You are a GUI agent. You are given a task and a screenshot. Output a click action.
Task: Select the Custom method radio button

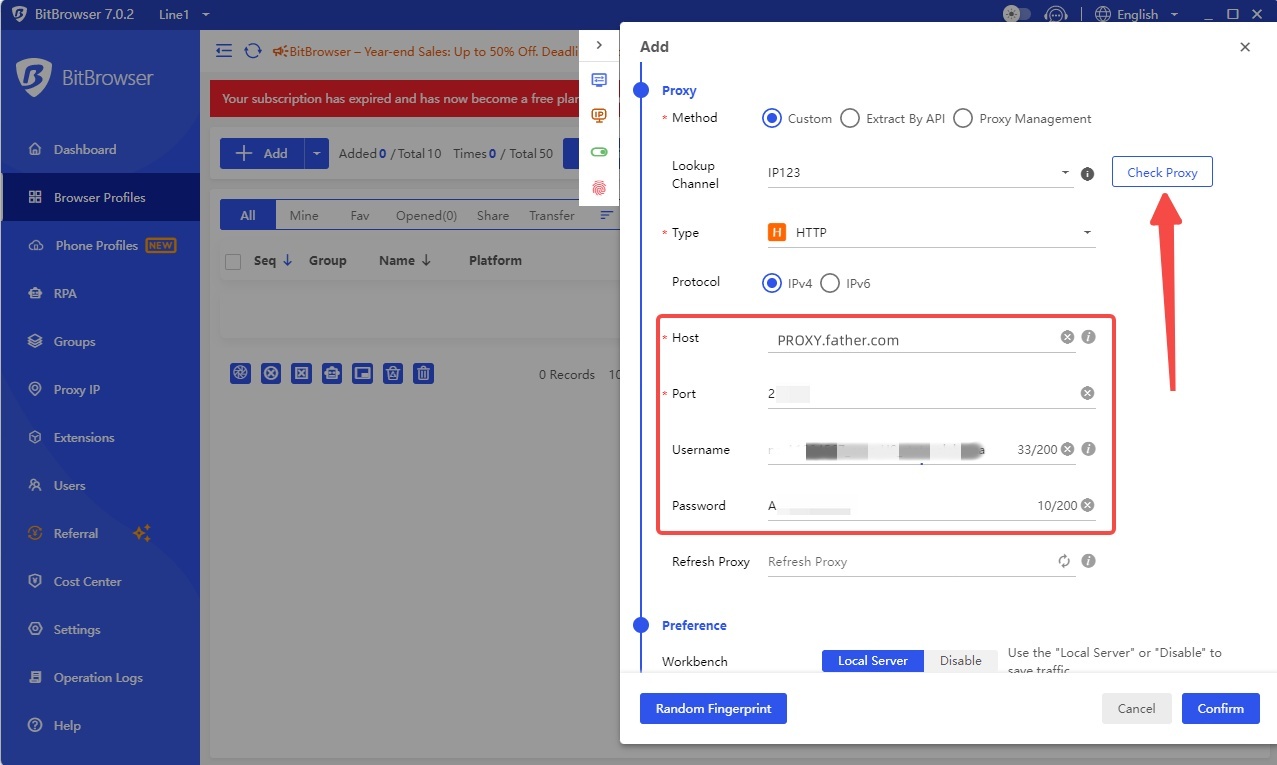click(x=771, y=118)
